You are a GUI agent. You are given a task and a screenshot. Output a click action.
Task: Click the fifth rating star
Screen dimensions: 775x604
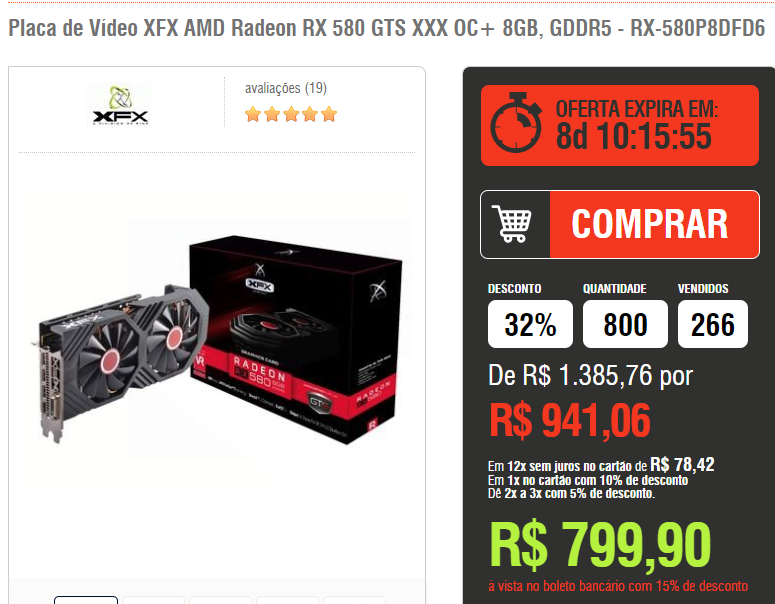click(x=329, y=114)
